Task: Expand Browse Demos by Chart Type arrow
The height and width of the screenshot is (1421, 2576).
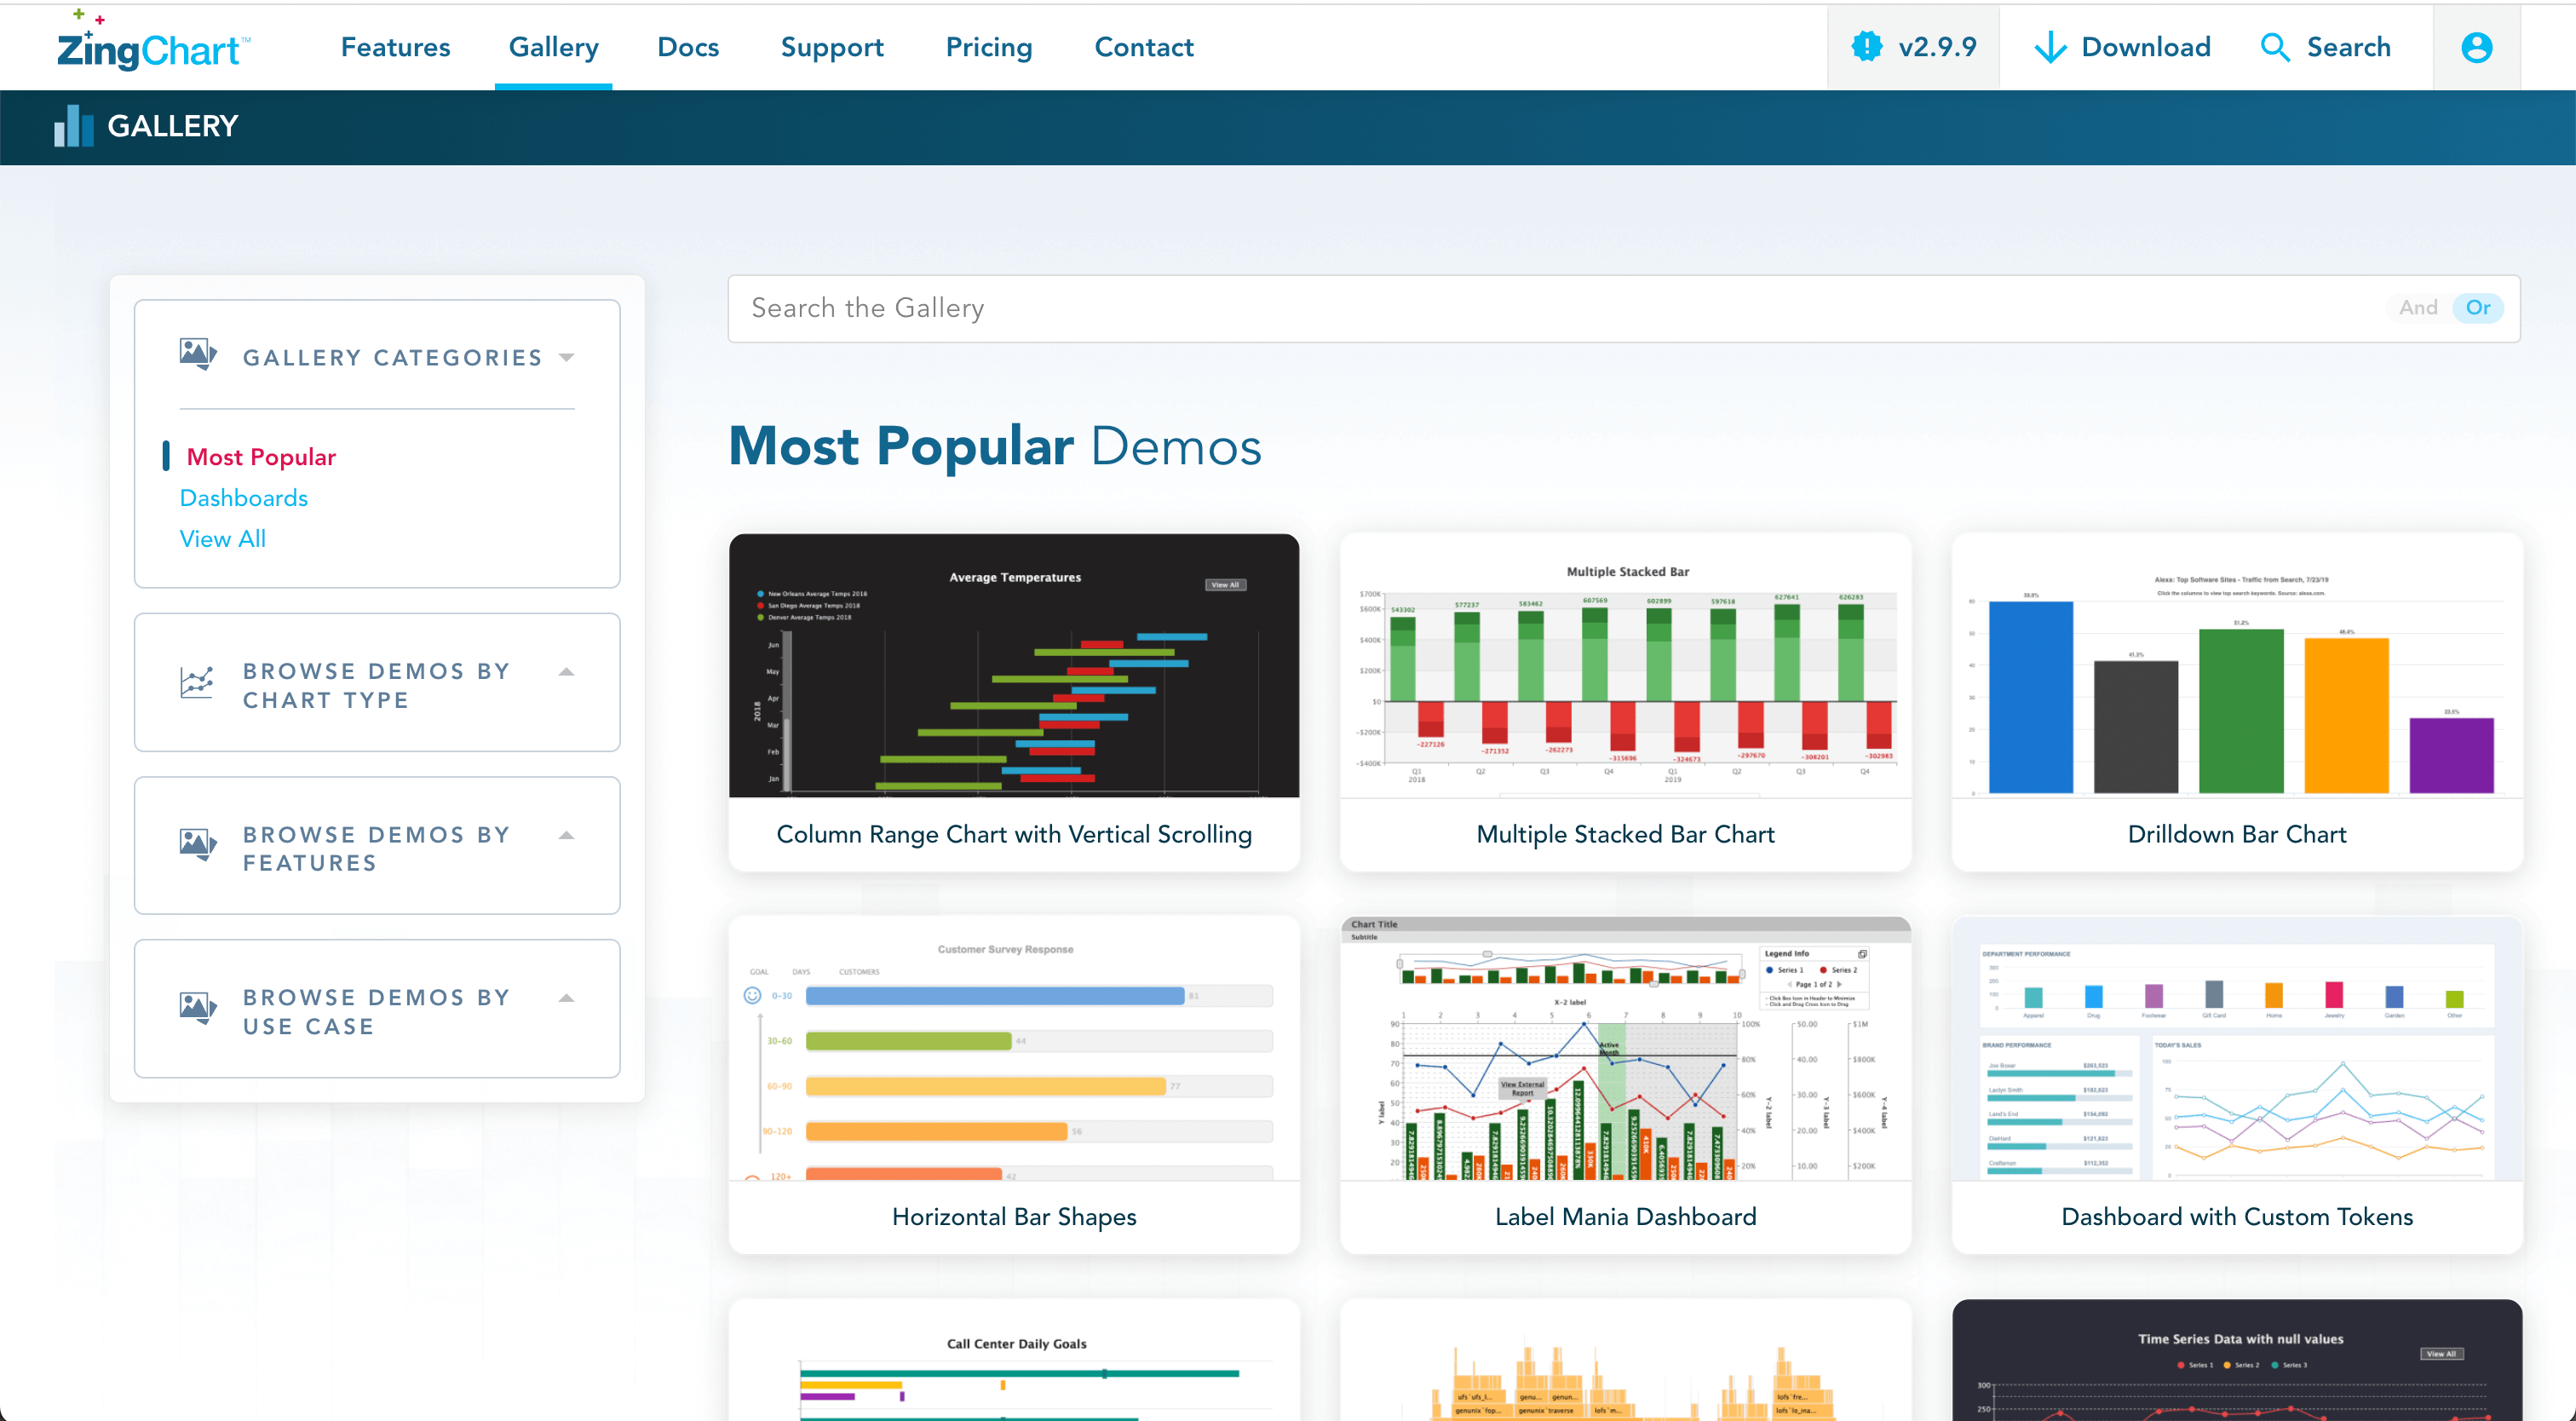Action: pyautogui.click(x=567, y=672)
